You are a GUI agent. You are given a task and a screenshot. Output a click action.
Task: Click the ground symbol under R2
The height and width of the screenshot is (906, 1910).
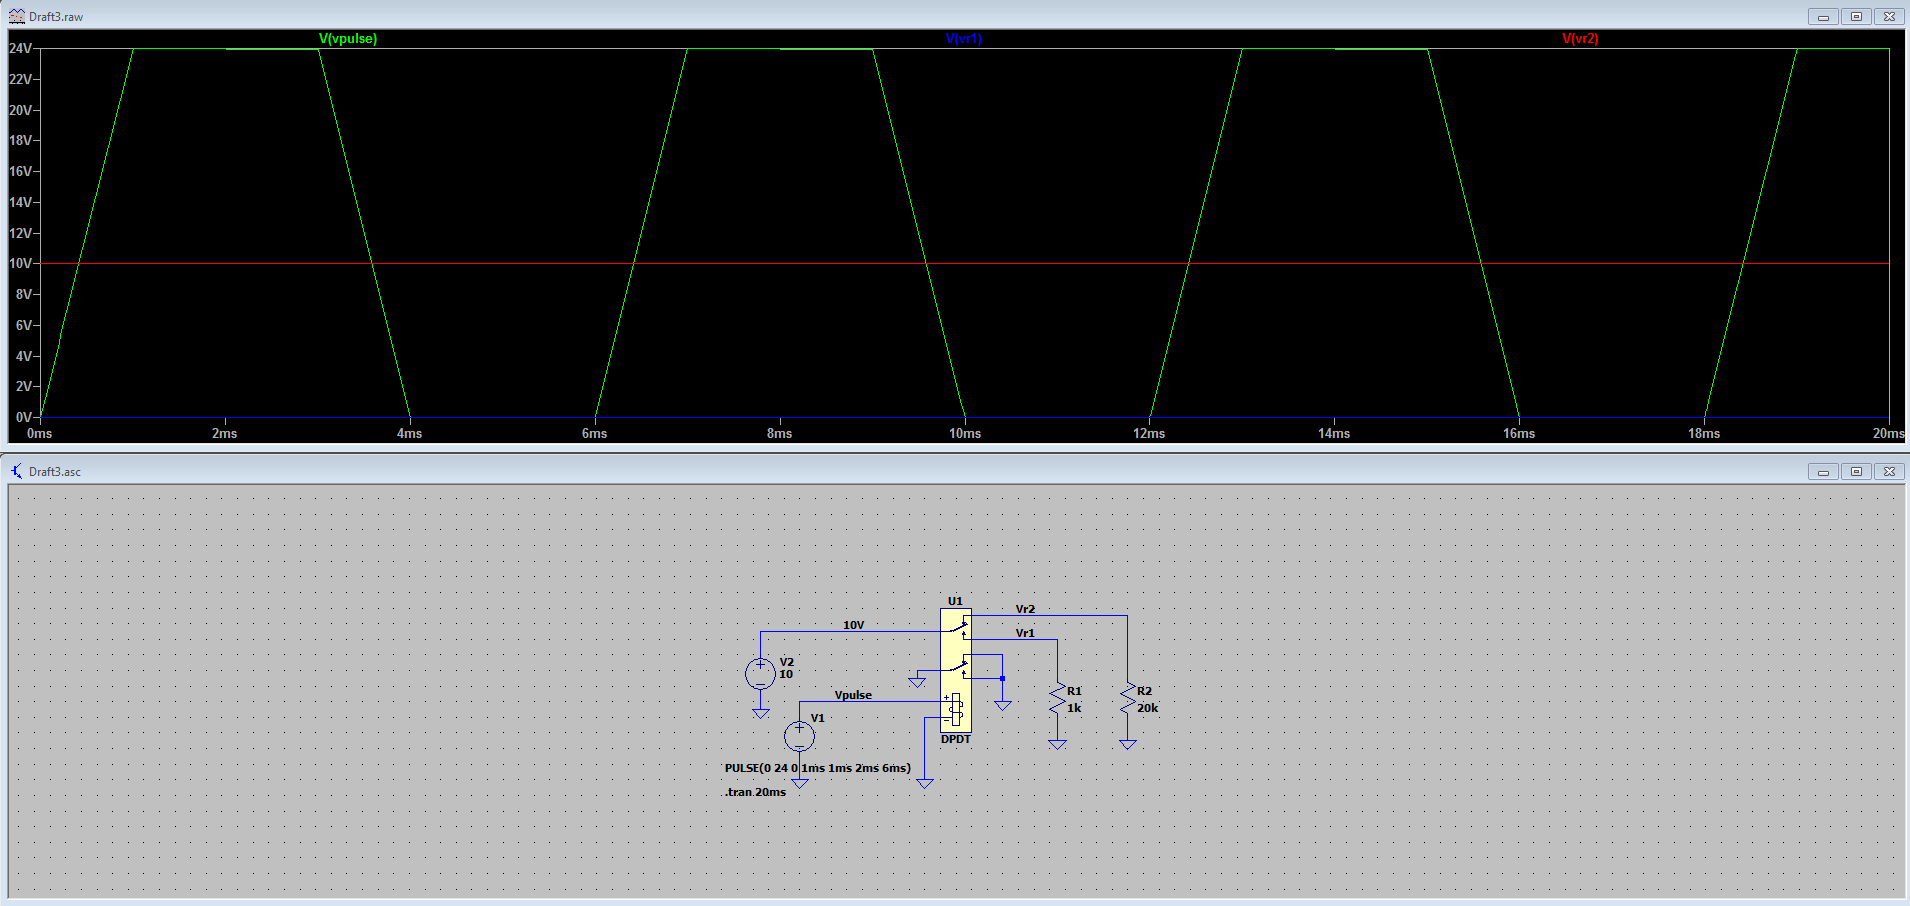coord(1128,745)
